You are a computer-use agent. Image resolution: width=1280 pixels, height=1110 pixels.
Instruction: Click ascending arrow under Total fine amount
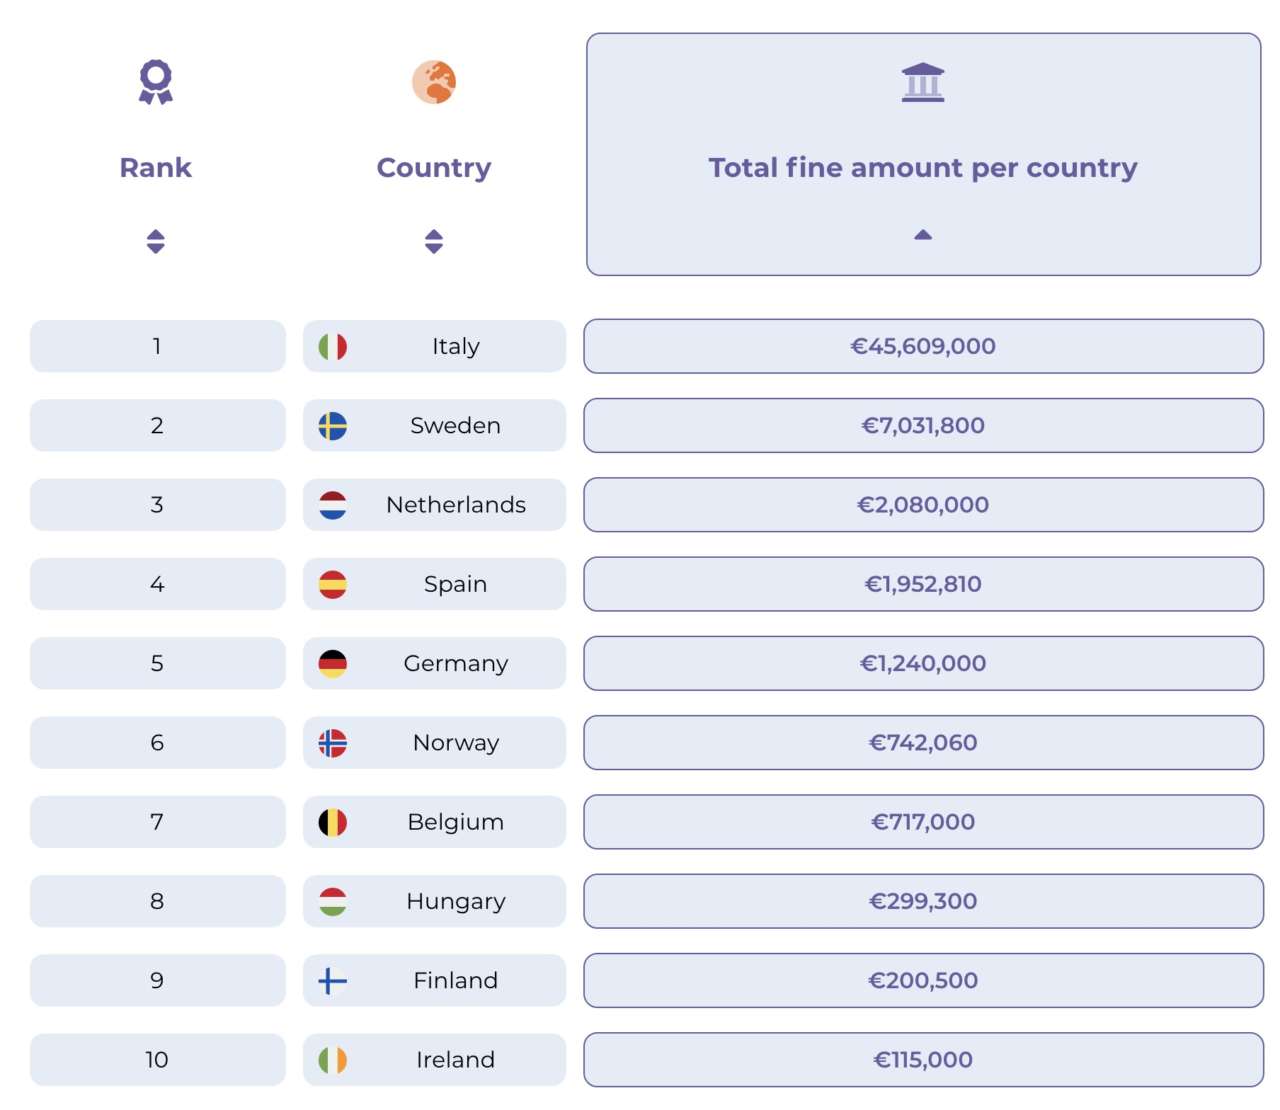(x=923, y=235)
